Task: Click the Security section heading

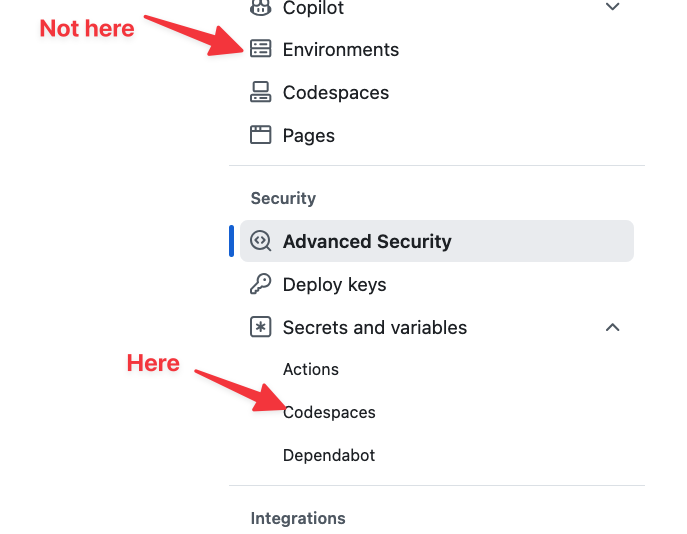Action: 283,198
